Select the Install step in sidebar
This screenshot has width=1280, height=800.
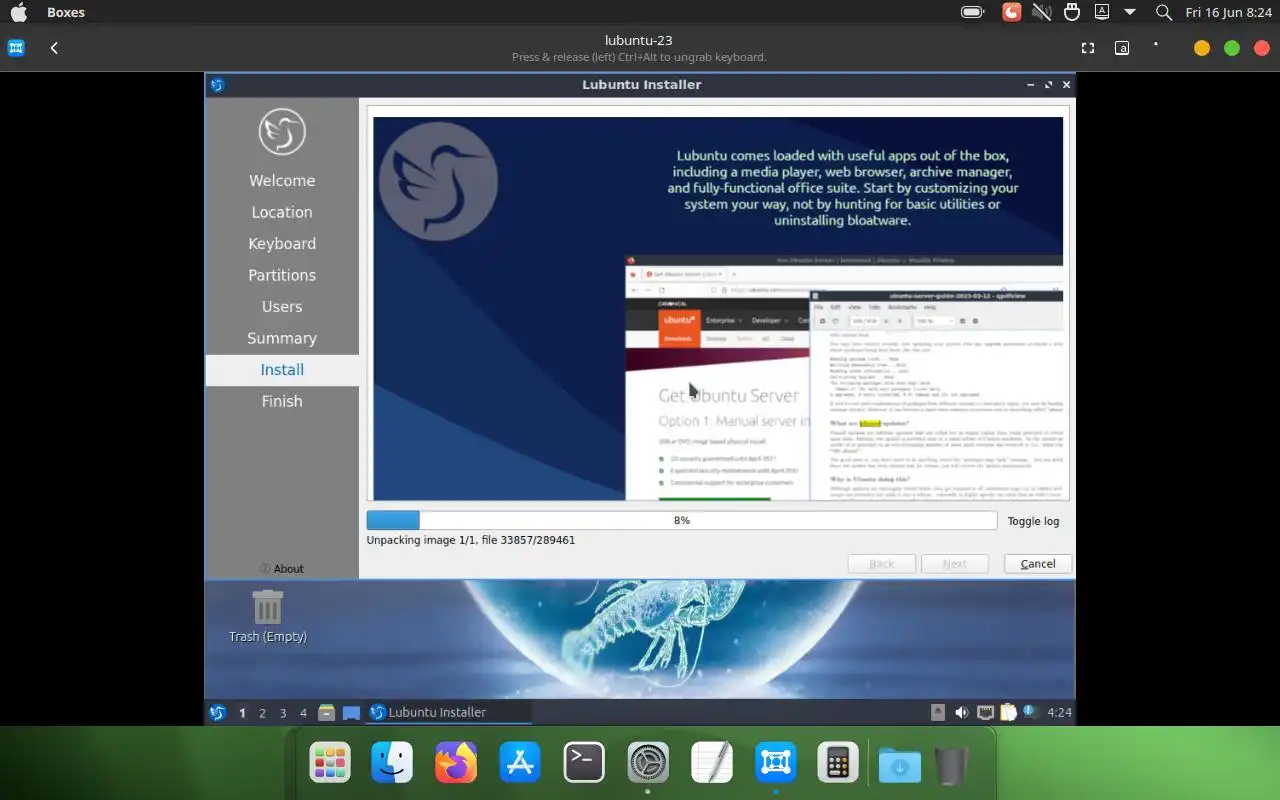tap(282, 370)
